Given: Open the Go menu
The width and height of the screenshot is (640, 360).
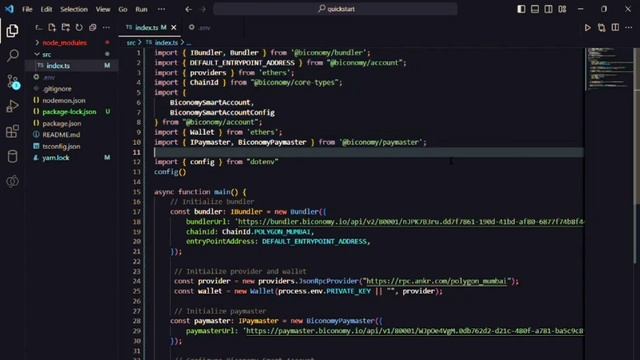Looking at the screenshot, I should tap(123, 9).
